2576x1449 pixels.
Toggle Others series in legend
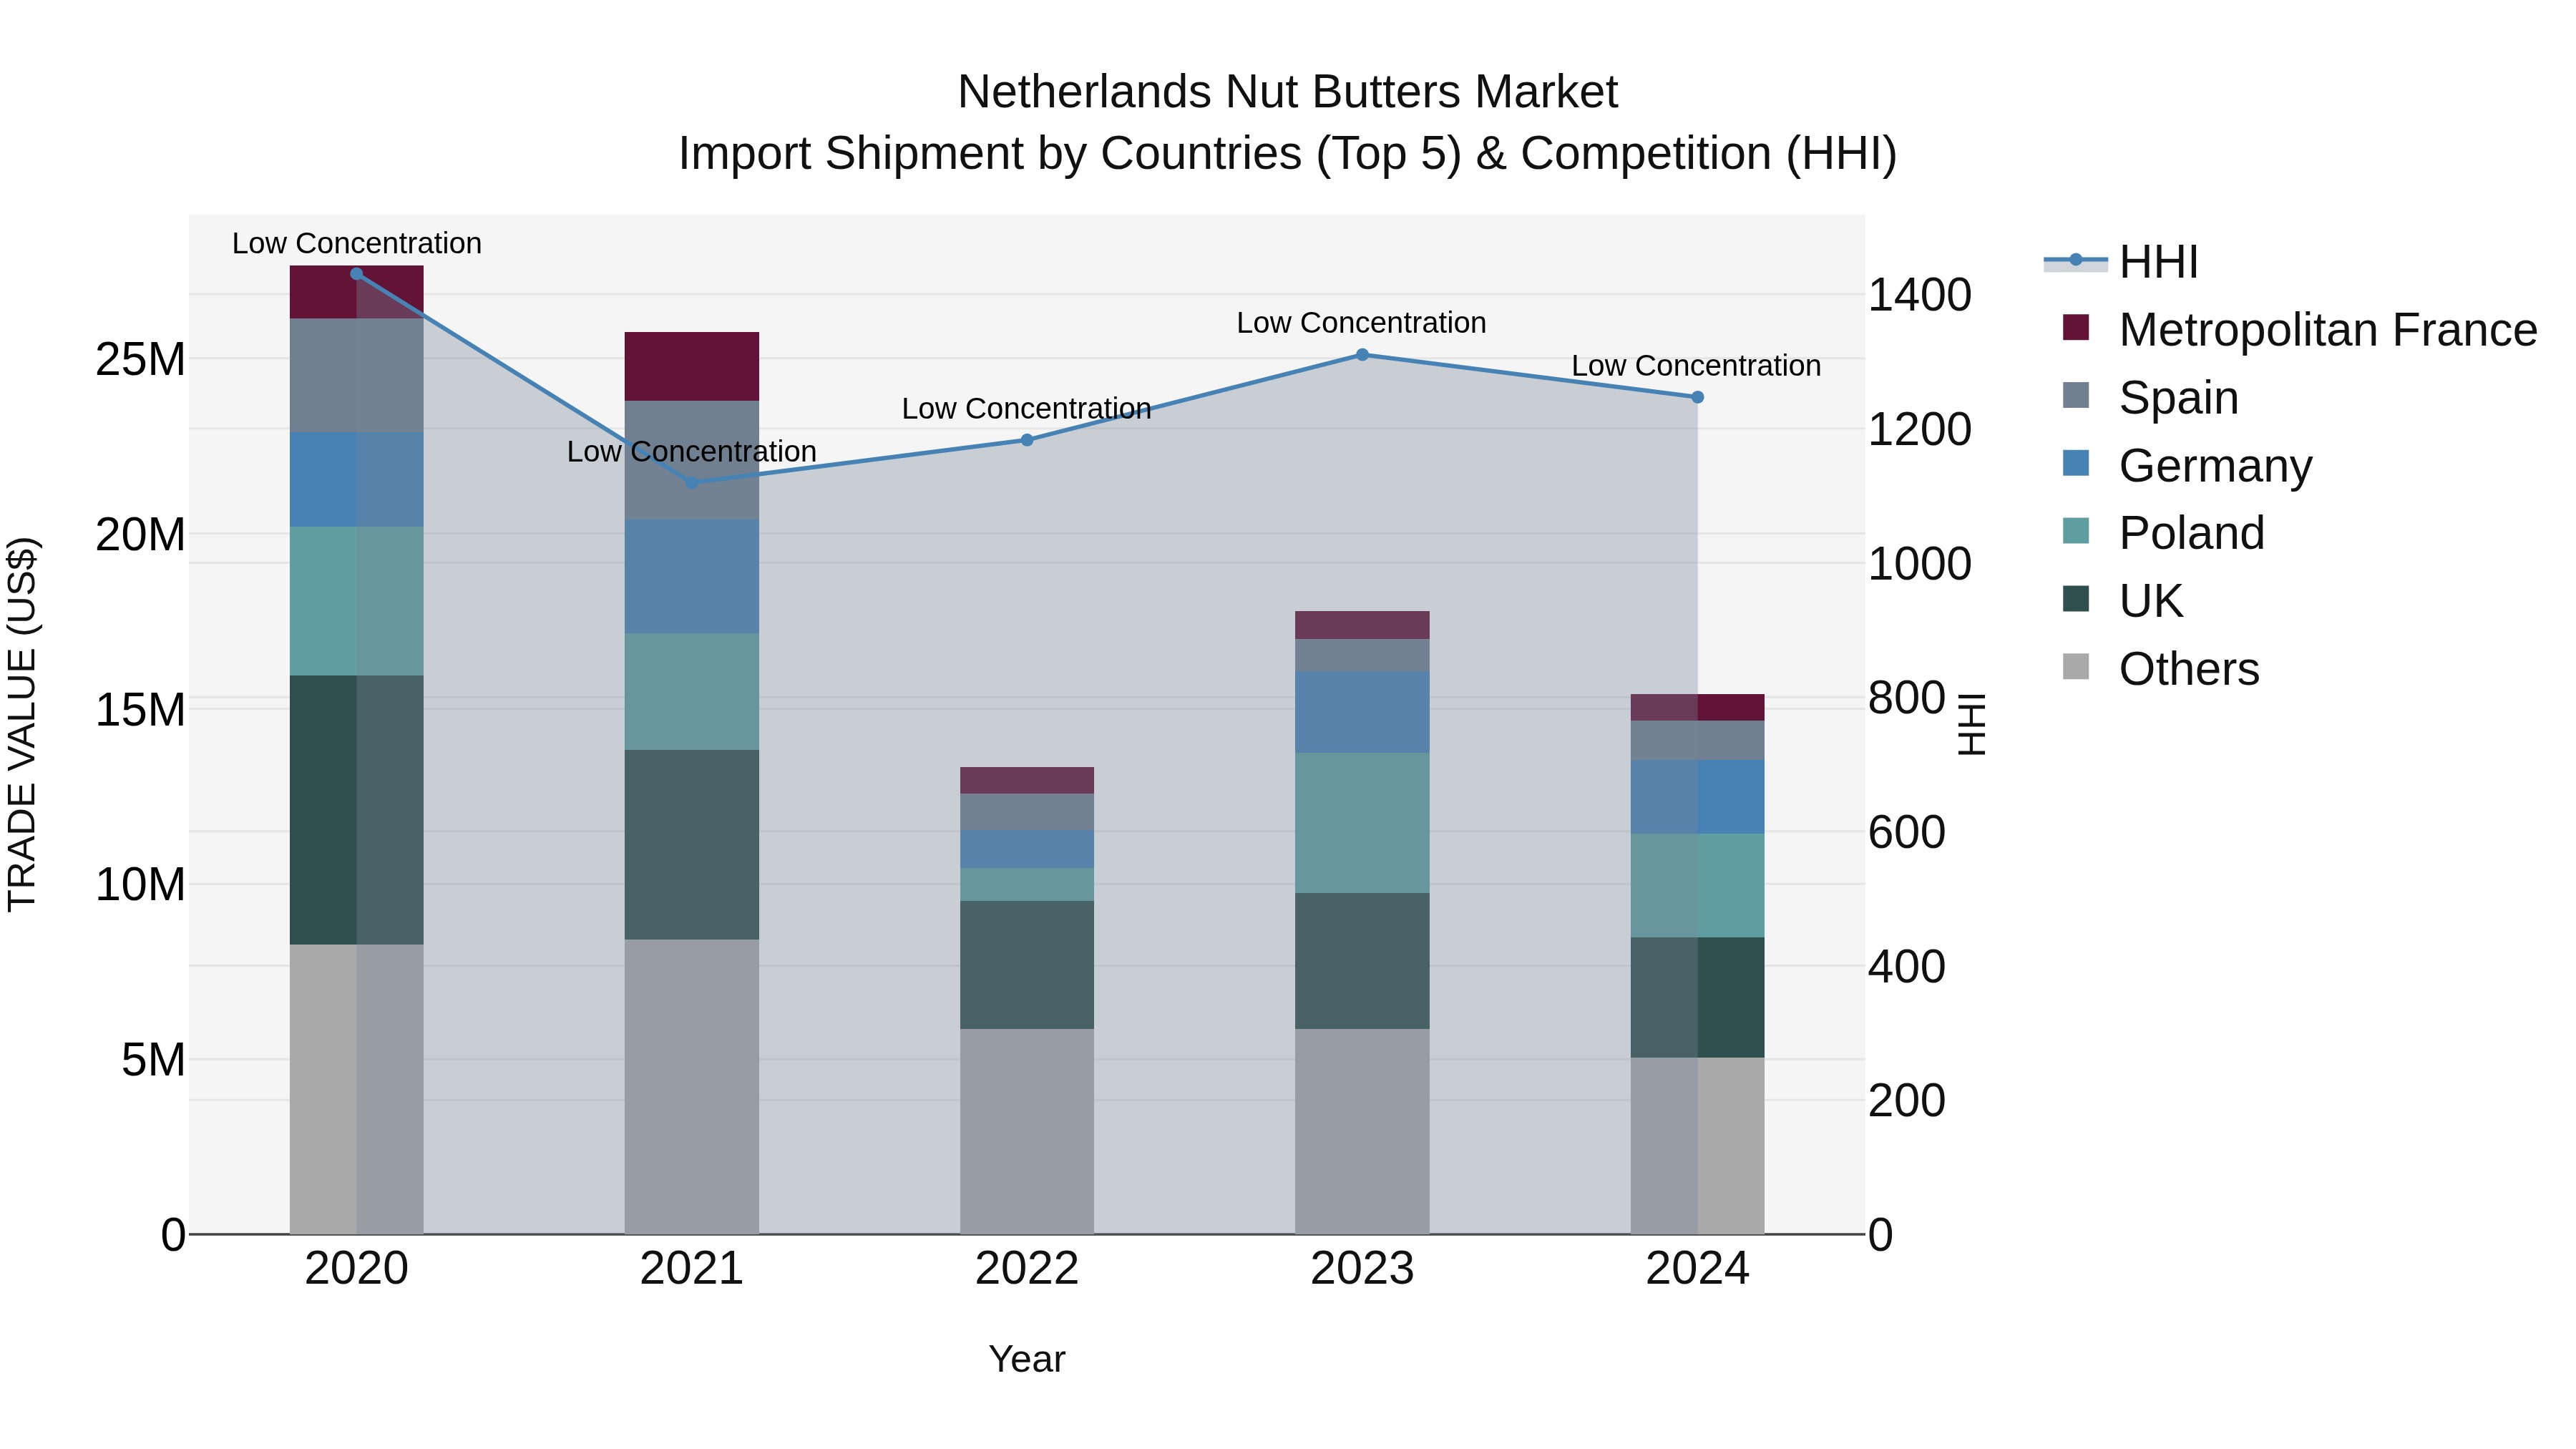2160,668
